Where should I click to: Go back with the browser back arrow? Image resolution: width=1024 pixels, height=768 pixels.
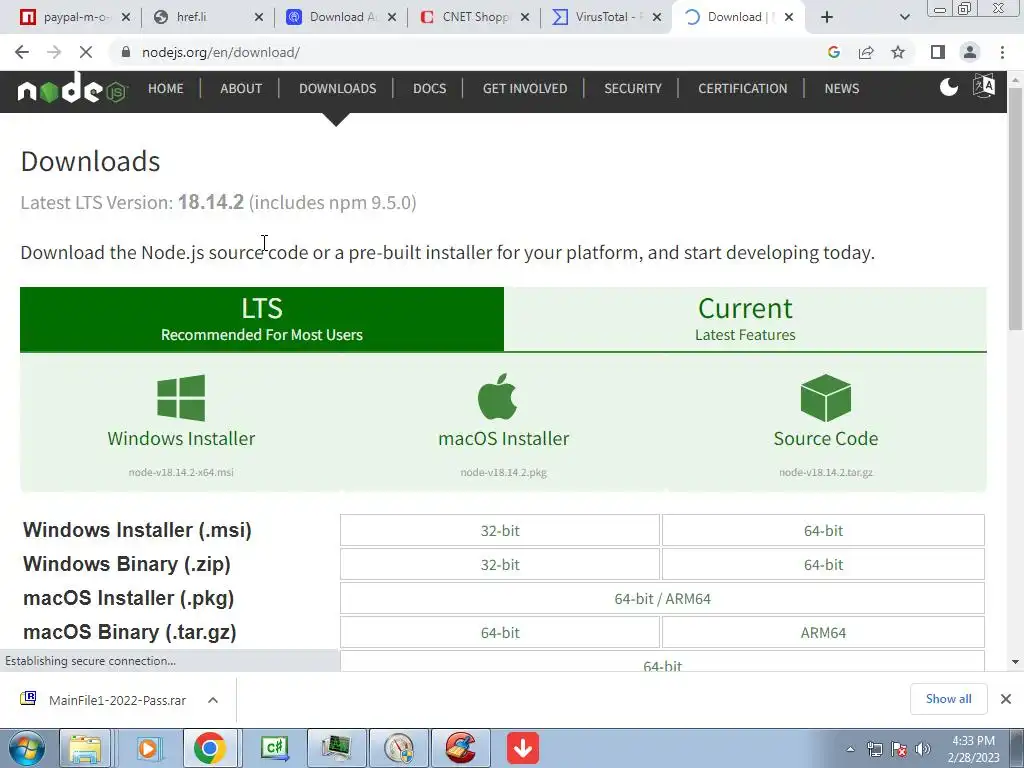(x=22, y=52)
